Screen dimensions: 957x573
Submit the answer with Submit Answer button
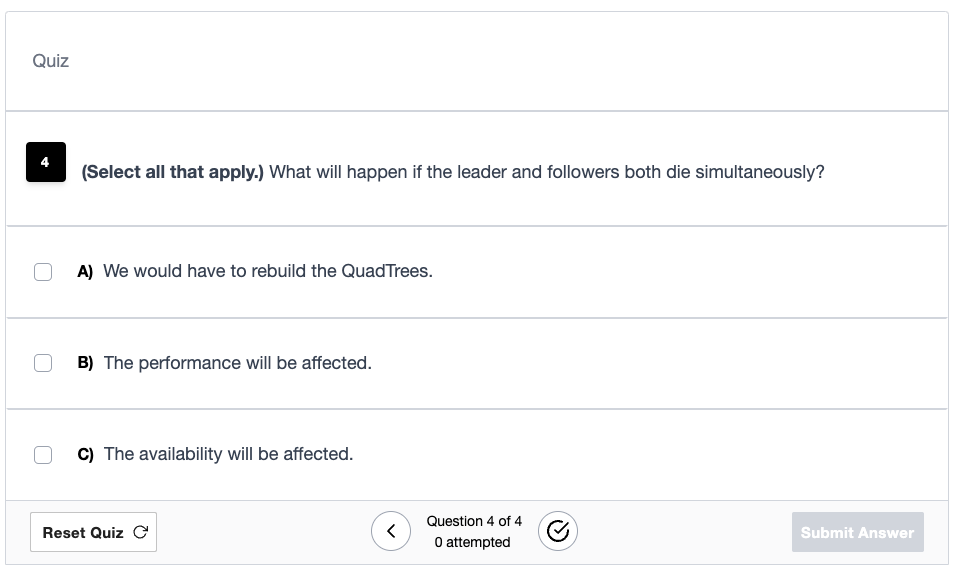click(858, 532)
